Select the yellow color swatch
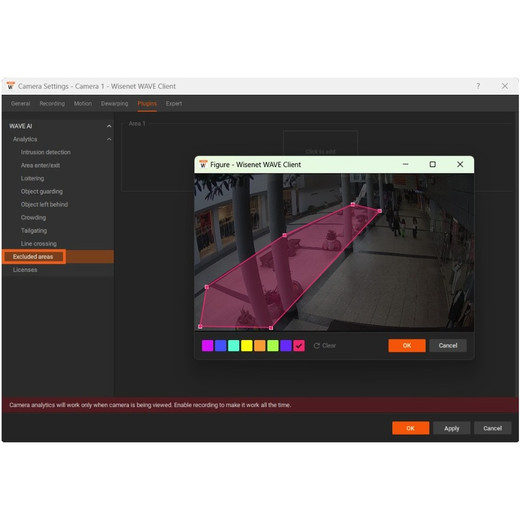Image resolution: width=520 pixels, height=520 pixels. pos(247,345)
